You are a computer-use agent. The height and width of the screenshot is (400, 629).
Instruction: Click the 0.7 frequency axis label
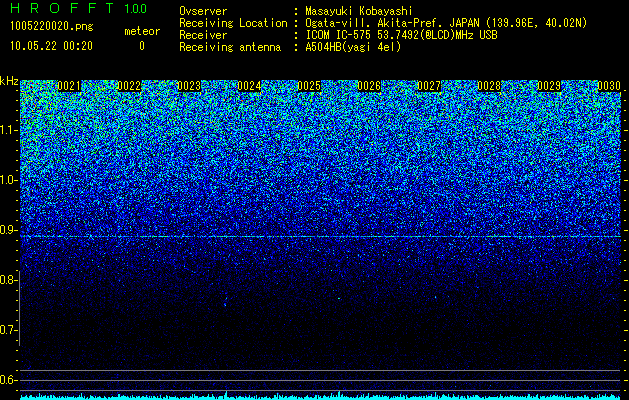pyautogui.click(x=8, y=330)
